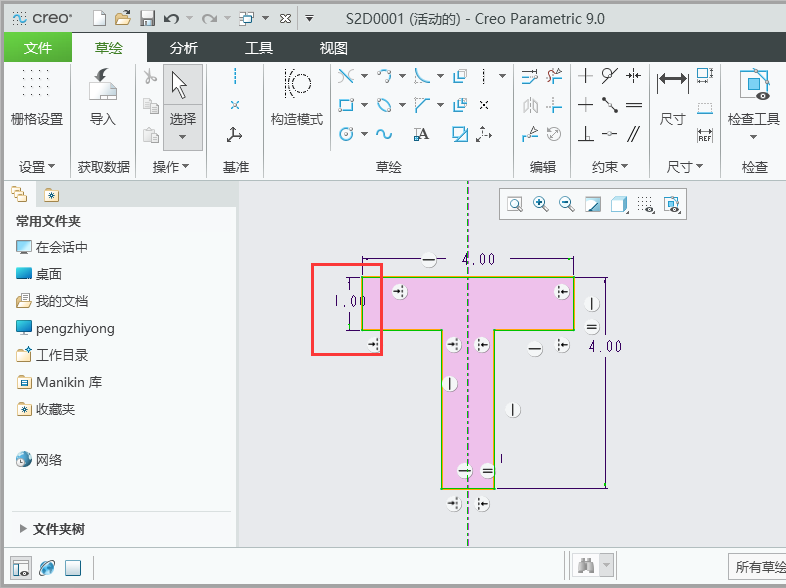Switch to the 分析 tab

pos(183,48)
